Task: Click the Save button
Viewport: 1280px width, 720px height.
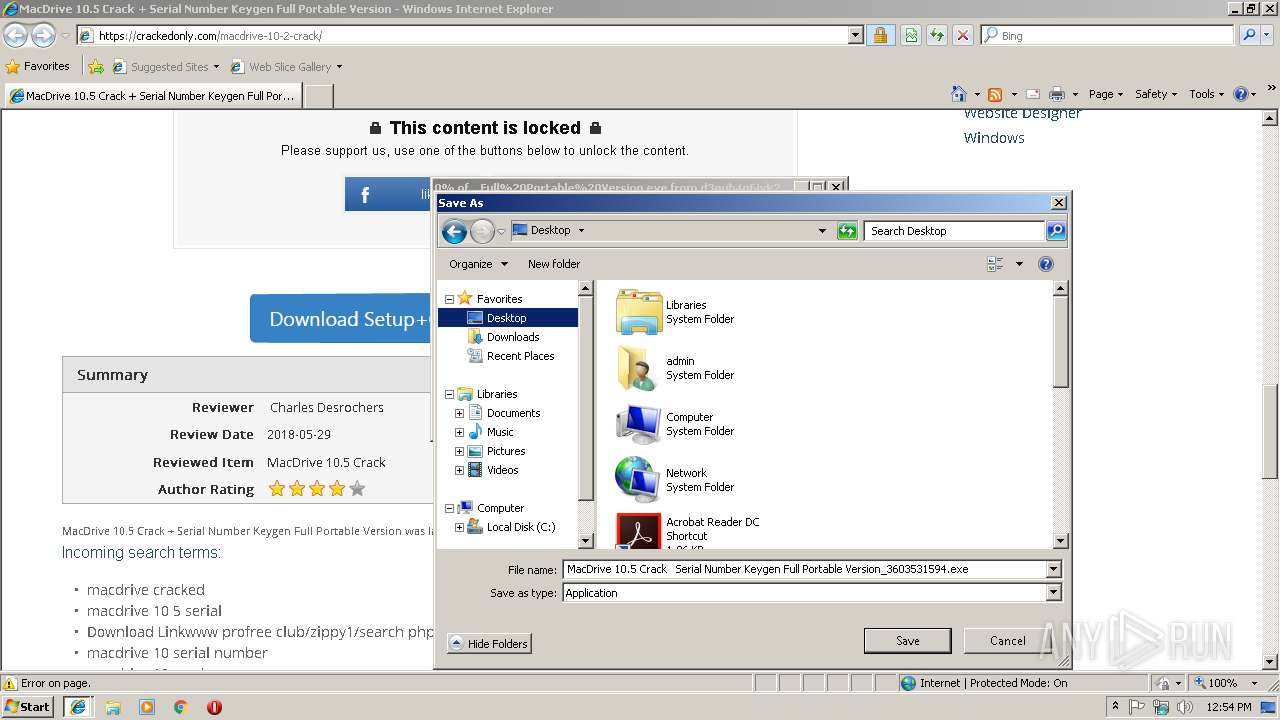Action: [x=907, y=641]
